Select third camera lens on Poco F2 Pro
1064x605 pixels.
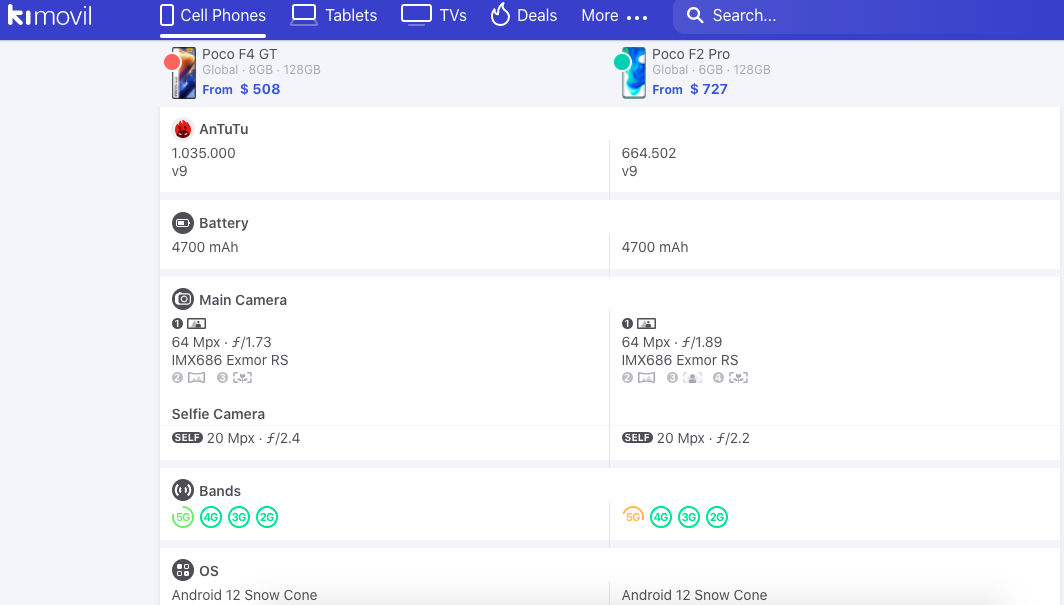685,378
